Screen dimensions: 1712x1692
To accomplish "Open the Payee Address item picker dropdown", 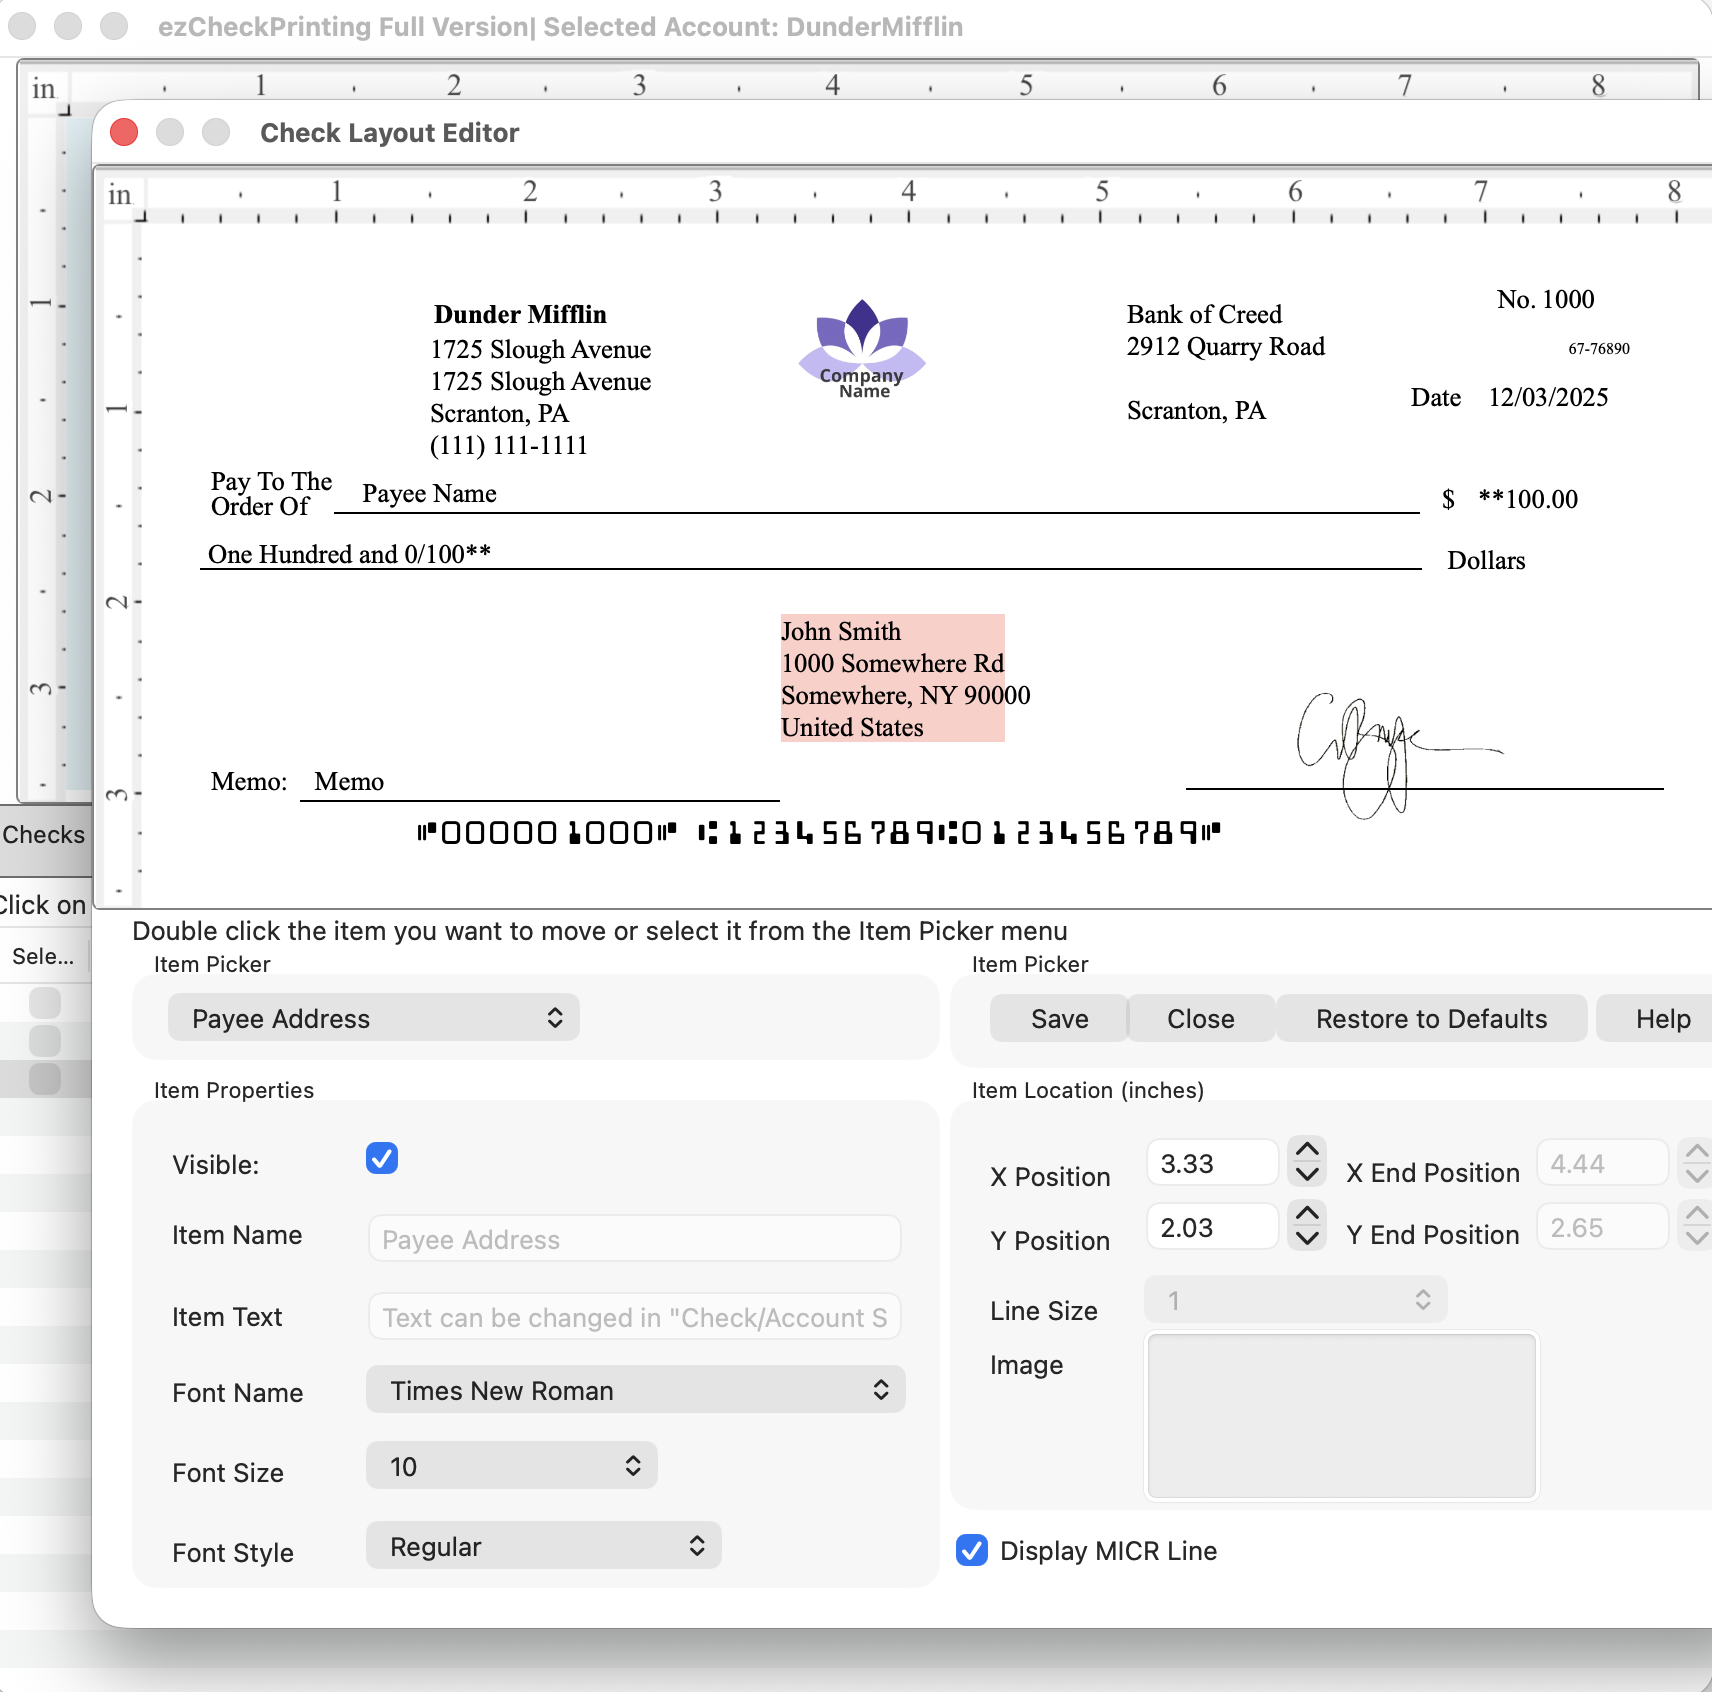I will 374,1018.
